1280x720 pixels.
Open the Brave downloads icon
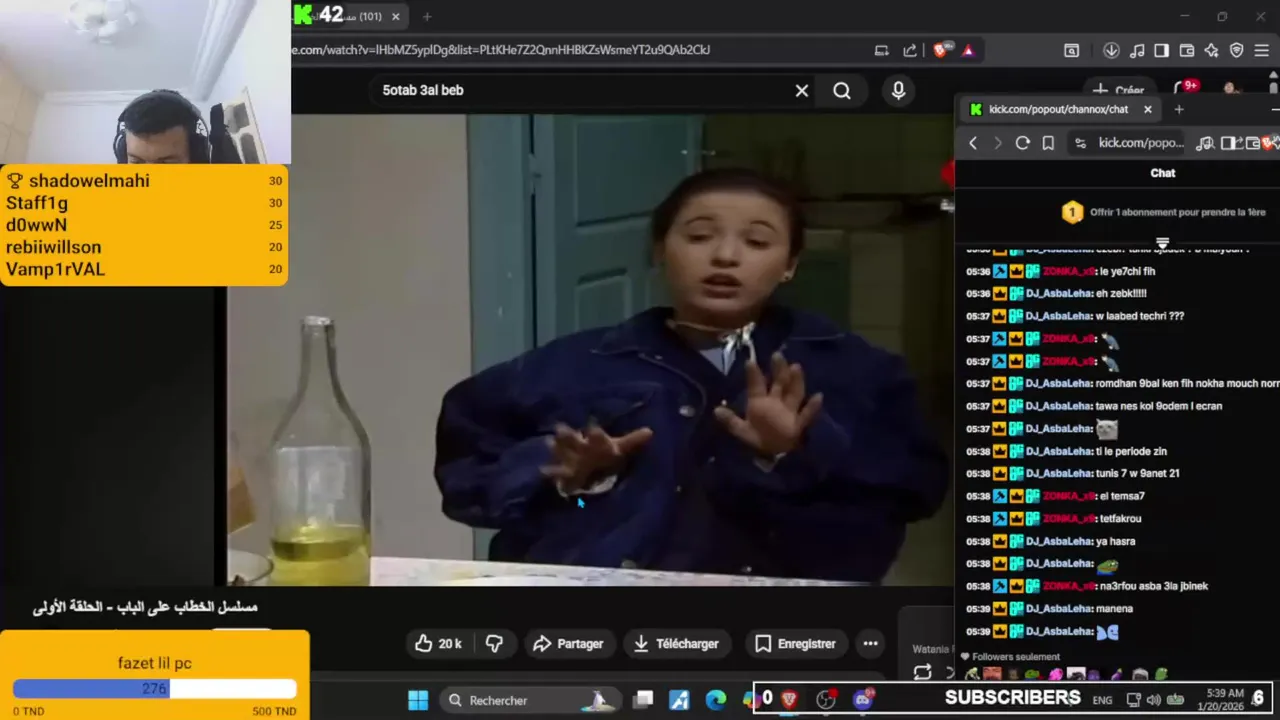pos(1111,50)
